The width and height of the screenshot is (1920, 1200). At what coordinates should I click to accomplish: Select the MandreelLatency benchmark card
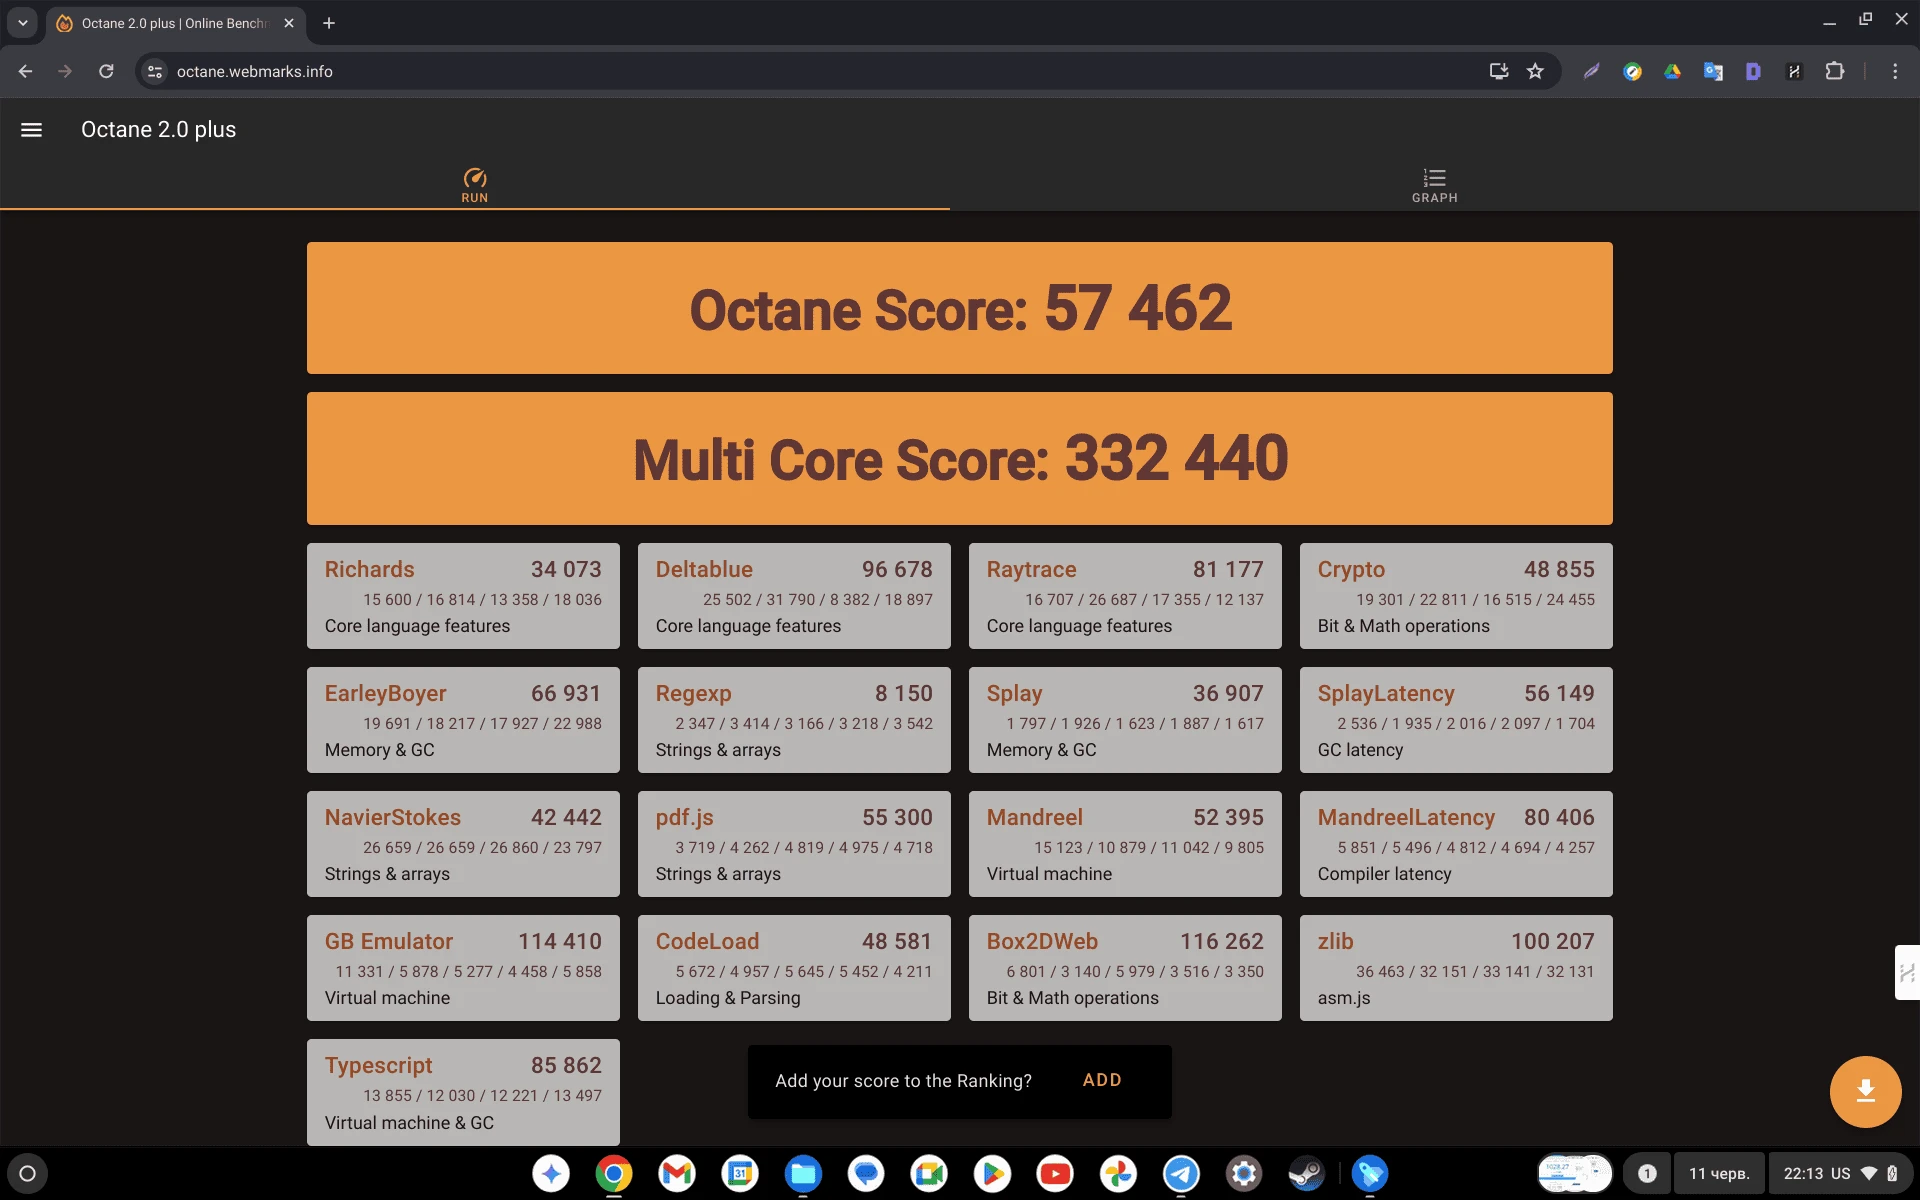[x=1456, y=844]
